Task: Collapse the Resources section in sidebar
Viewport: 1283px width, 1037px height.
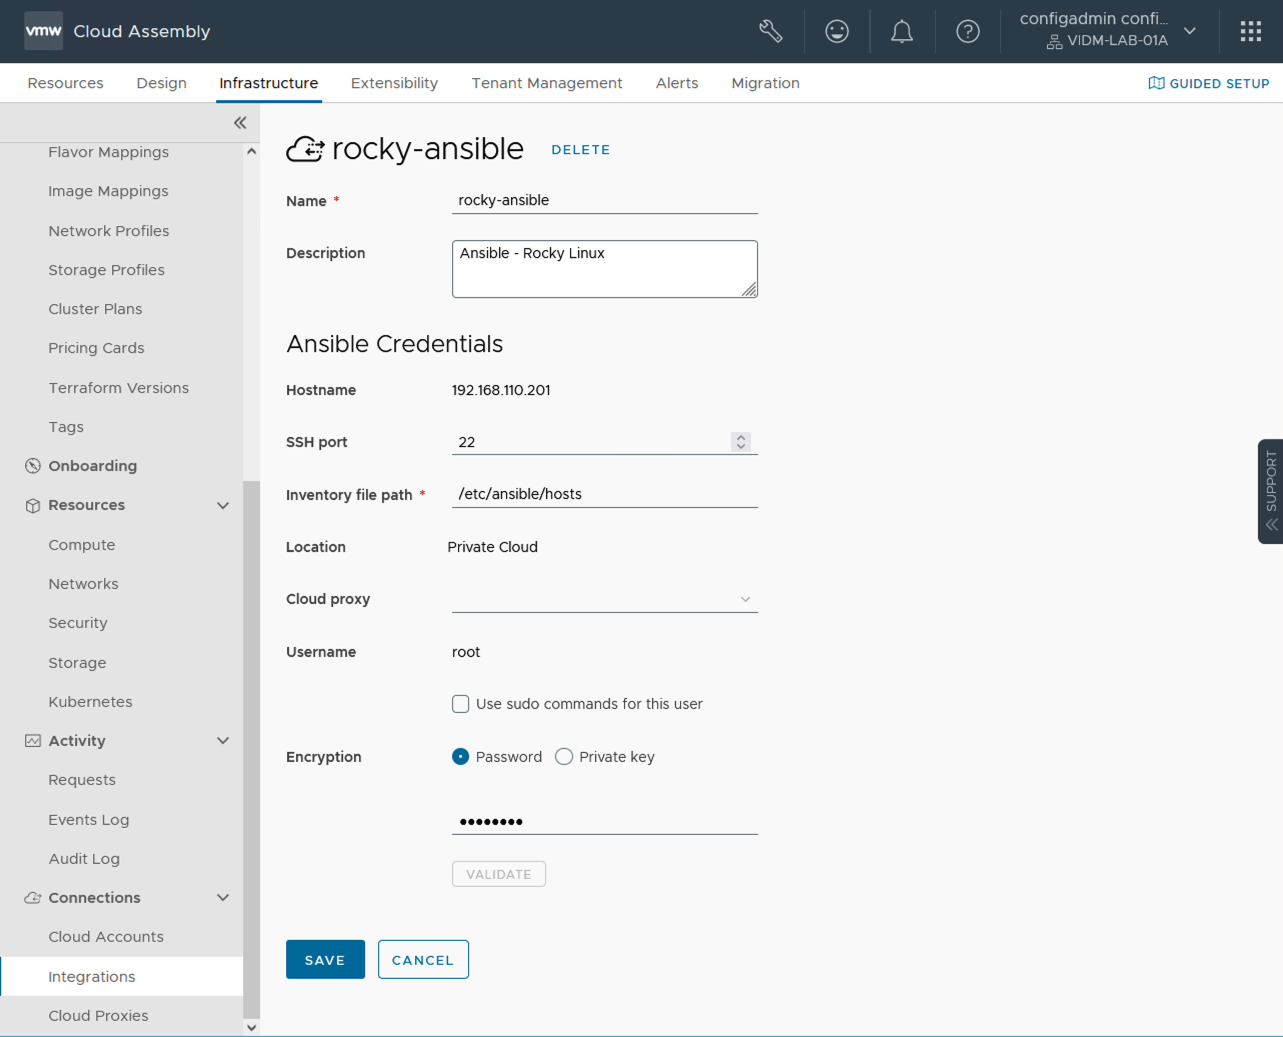Action: [223, 505]
